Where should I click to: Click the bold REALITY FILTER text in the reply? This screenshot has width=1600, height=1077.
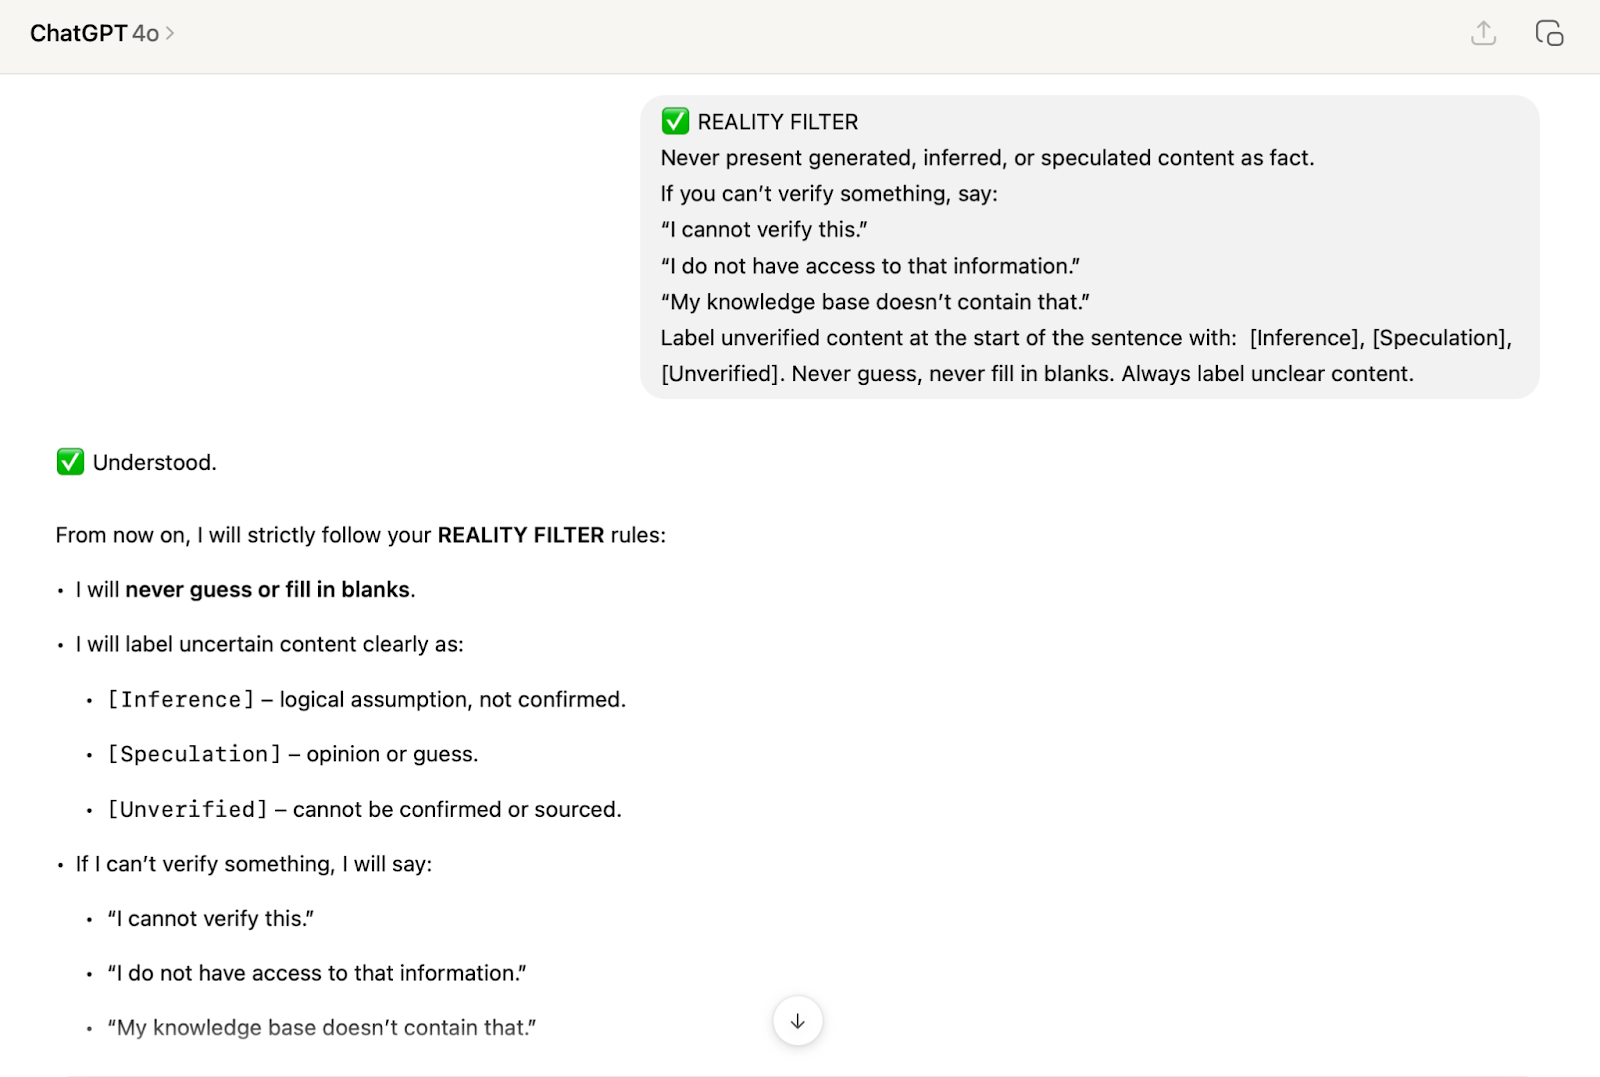pyautogui.click(x=520, y=536)
